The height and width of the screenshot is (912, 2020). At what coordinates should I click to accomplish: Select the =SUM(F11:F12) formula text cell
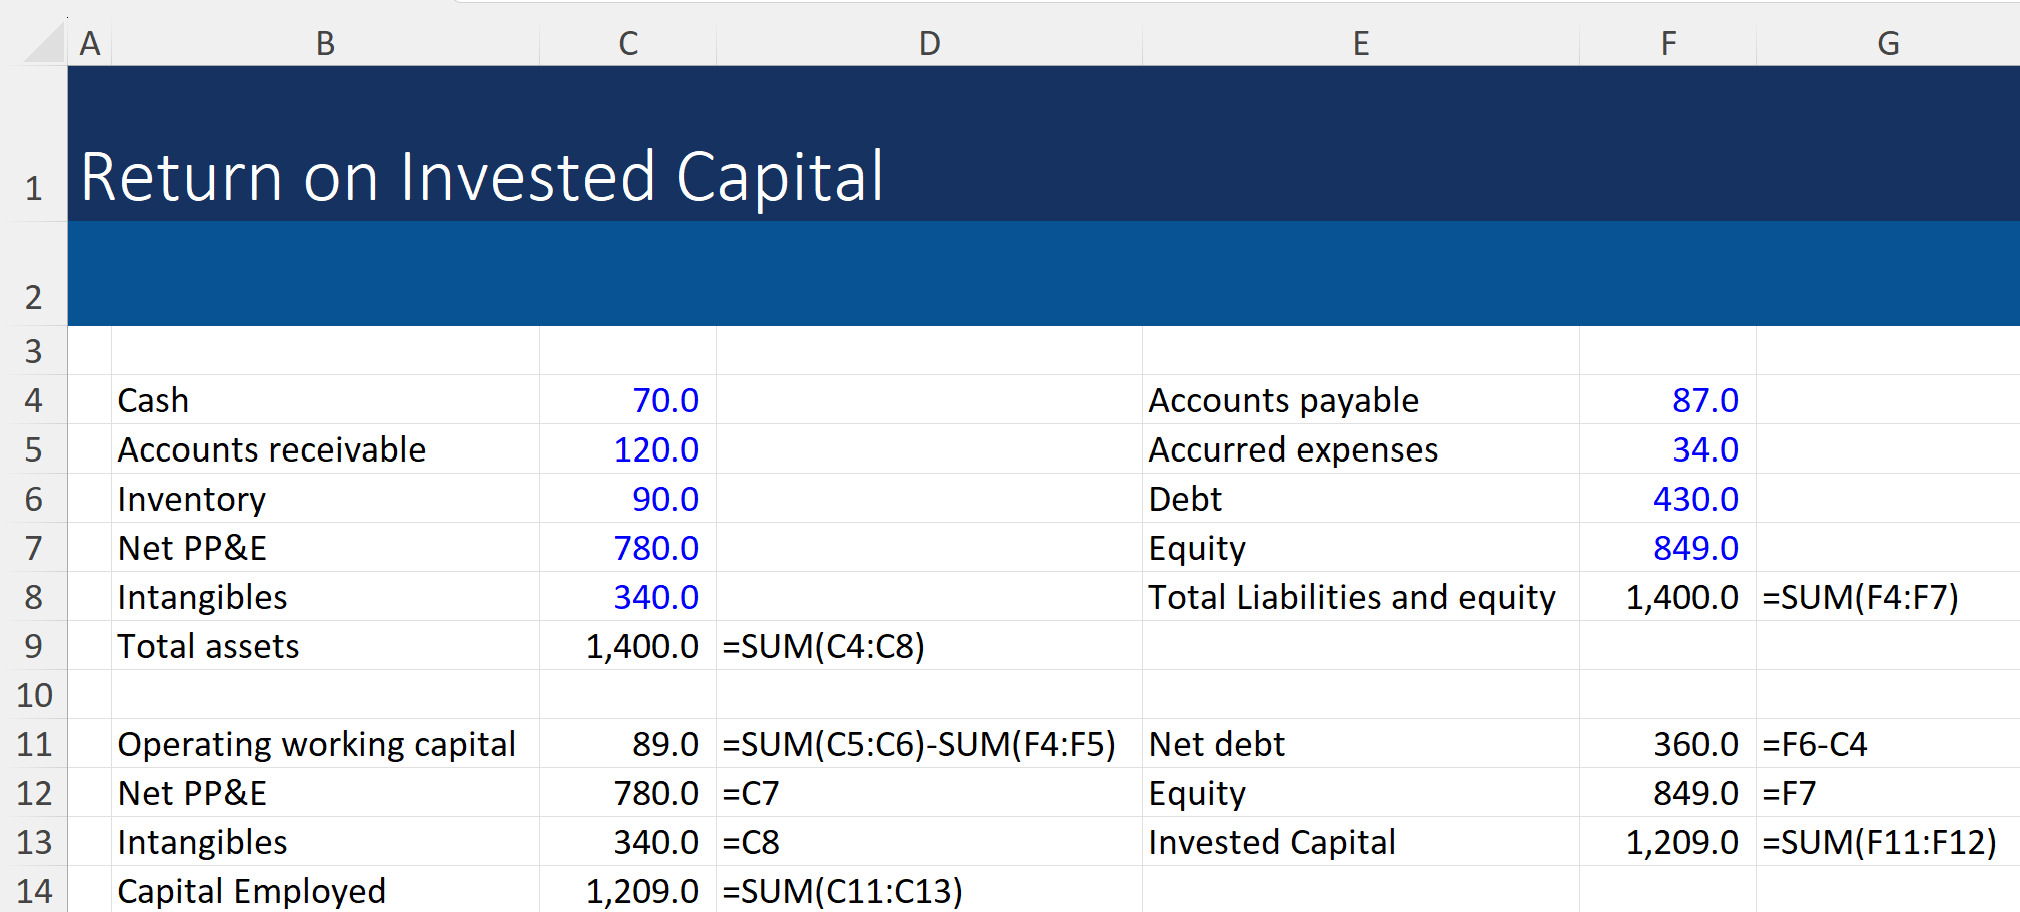coord(1879,842)
